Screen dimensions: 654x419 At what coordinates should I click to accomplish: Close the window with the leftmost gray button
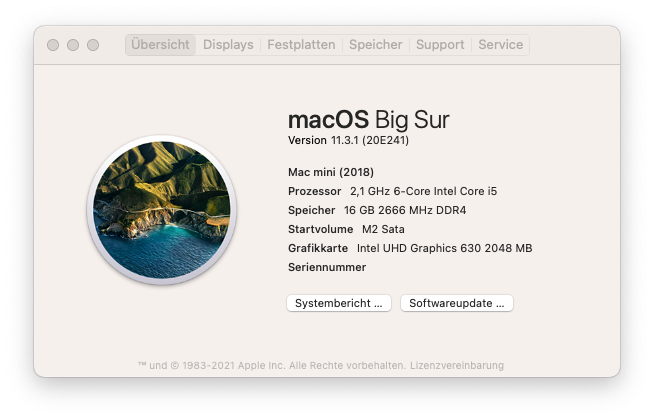point(53,45)
